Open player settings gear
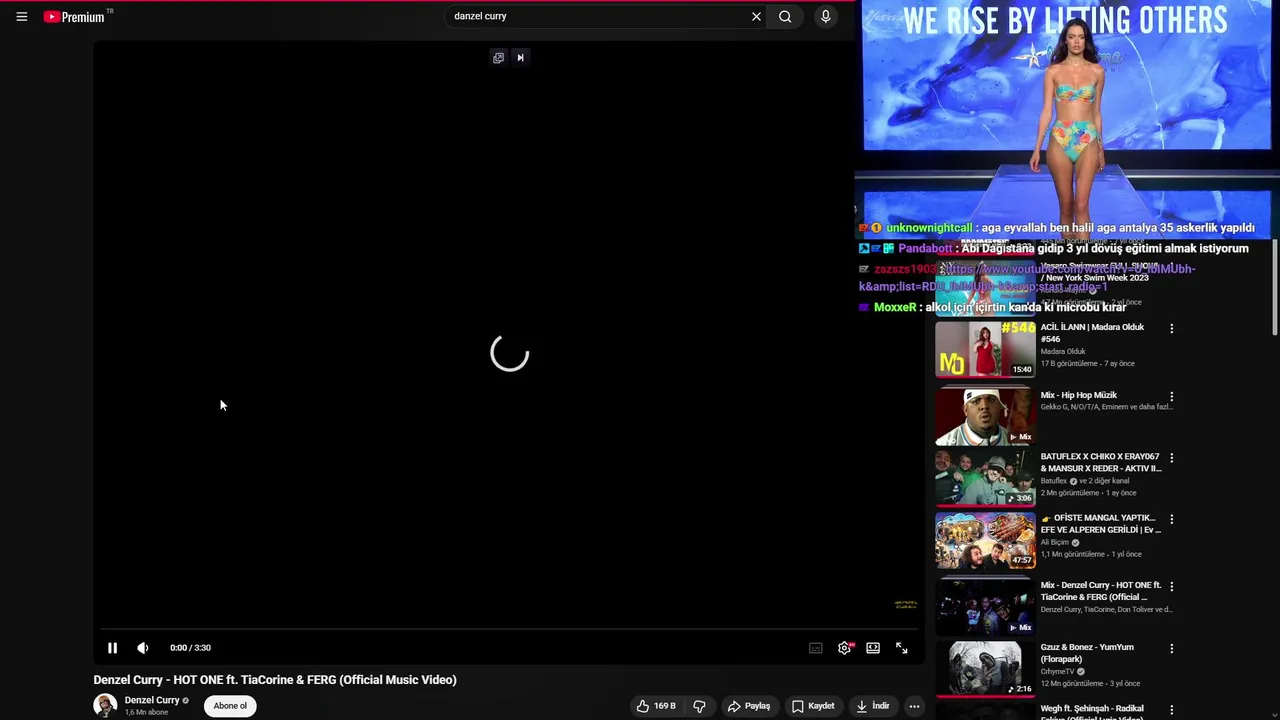1280x720 pixels. tap(845, 648)
